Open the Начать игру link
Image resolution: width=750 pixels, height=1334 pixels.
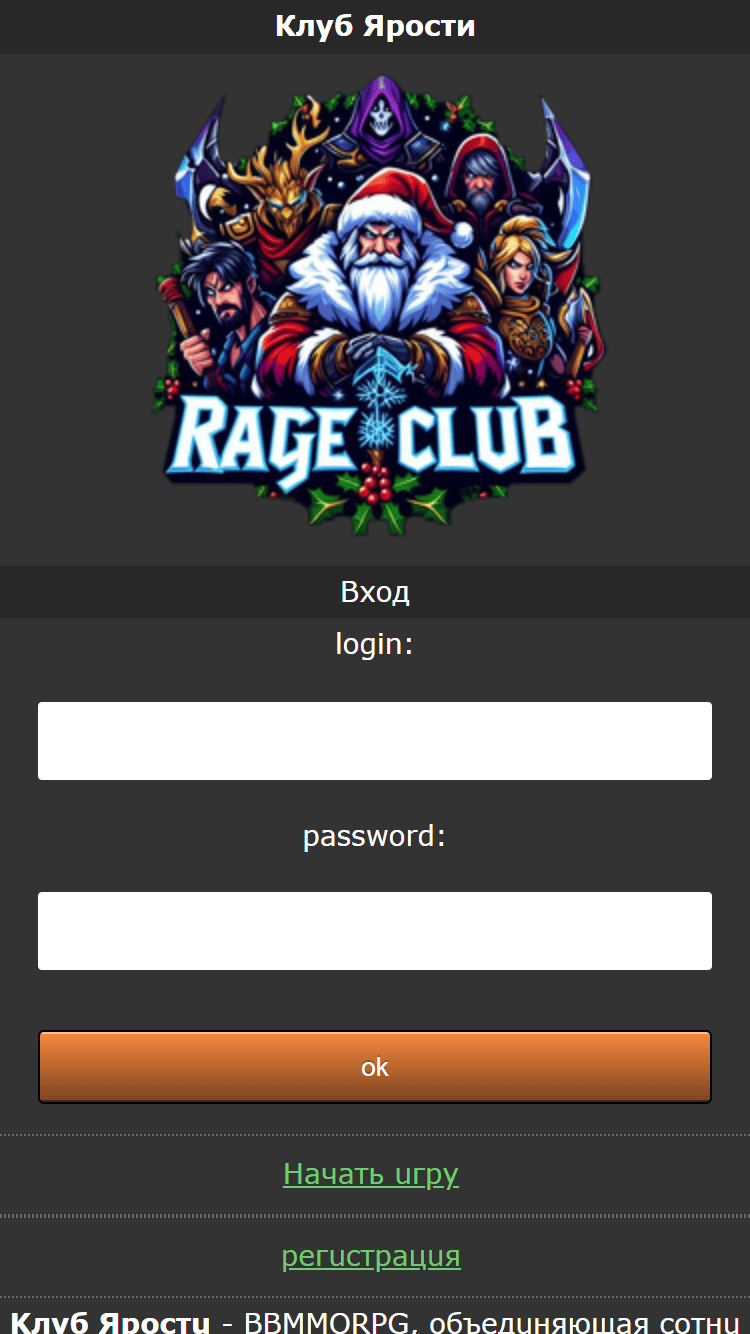371,1173
